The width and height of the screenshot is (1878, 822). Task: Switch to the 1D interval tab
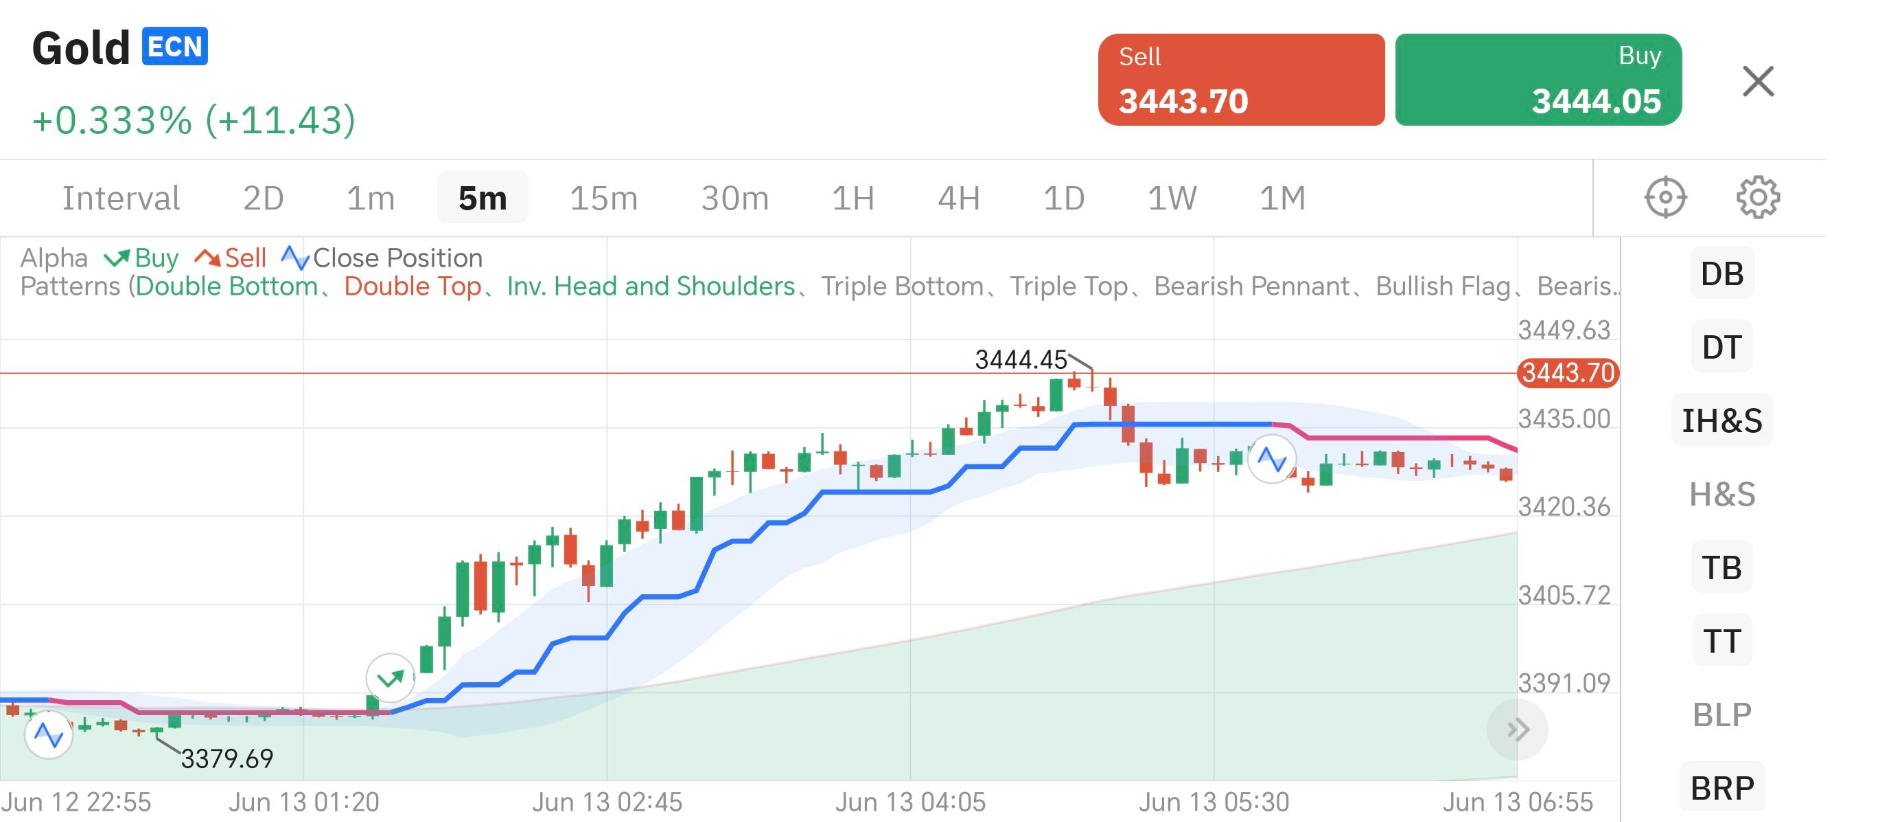click(1063, 197)
